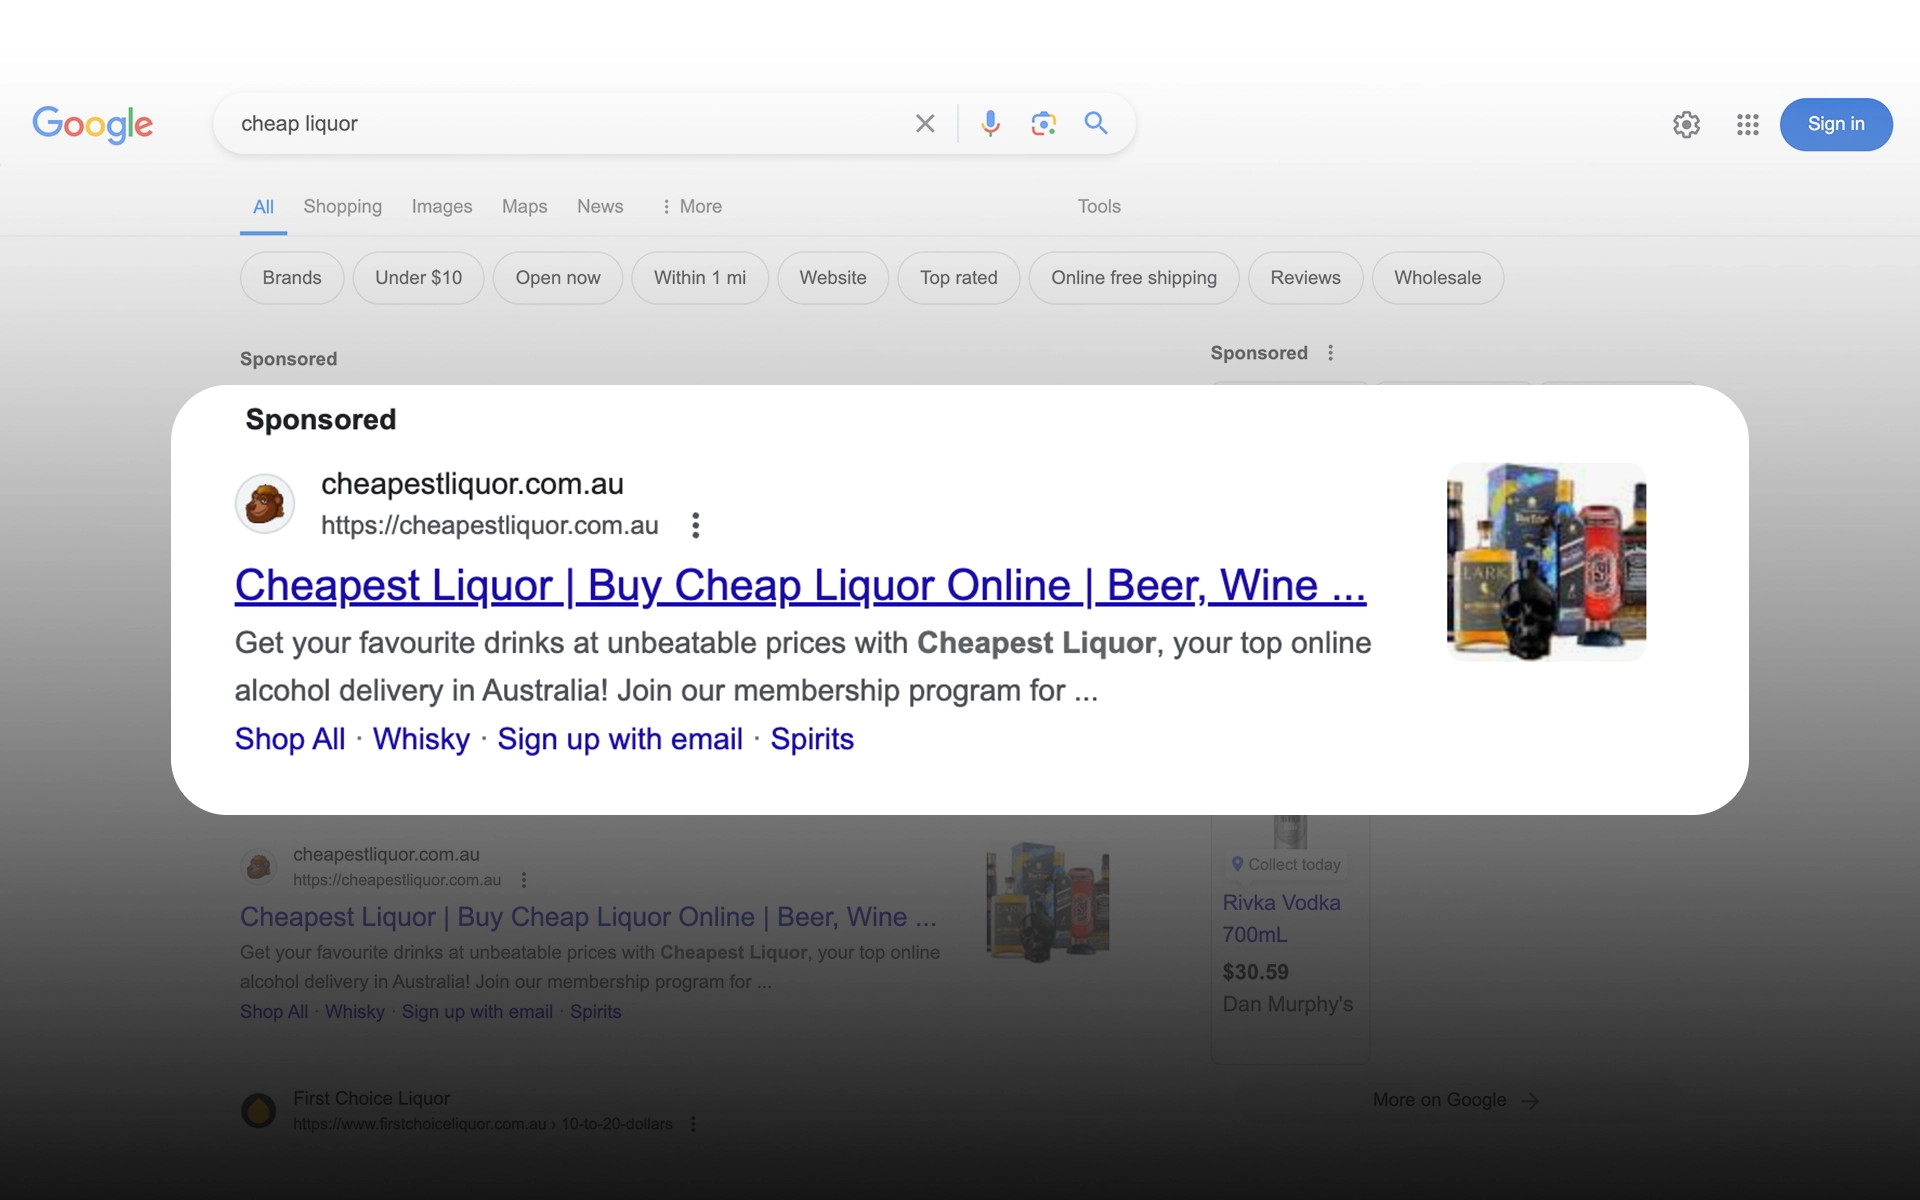This screenshot has width=1920, height=1200.
Task: Open the Rivka Vodka 700mL product link
Action: (1281, 918)
